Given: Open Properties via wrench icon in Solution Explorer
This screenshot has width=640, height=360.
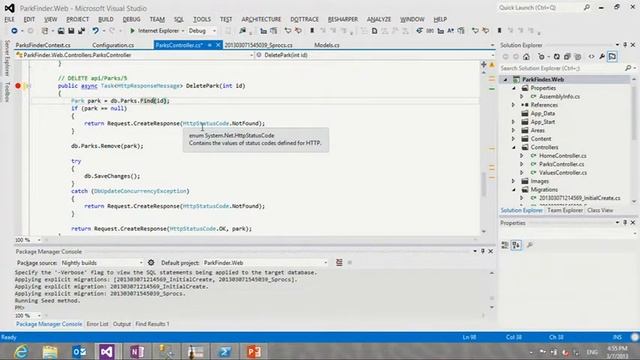Looking at the screenshot, I should click(602, 57).
